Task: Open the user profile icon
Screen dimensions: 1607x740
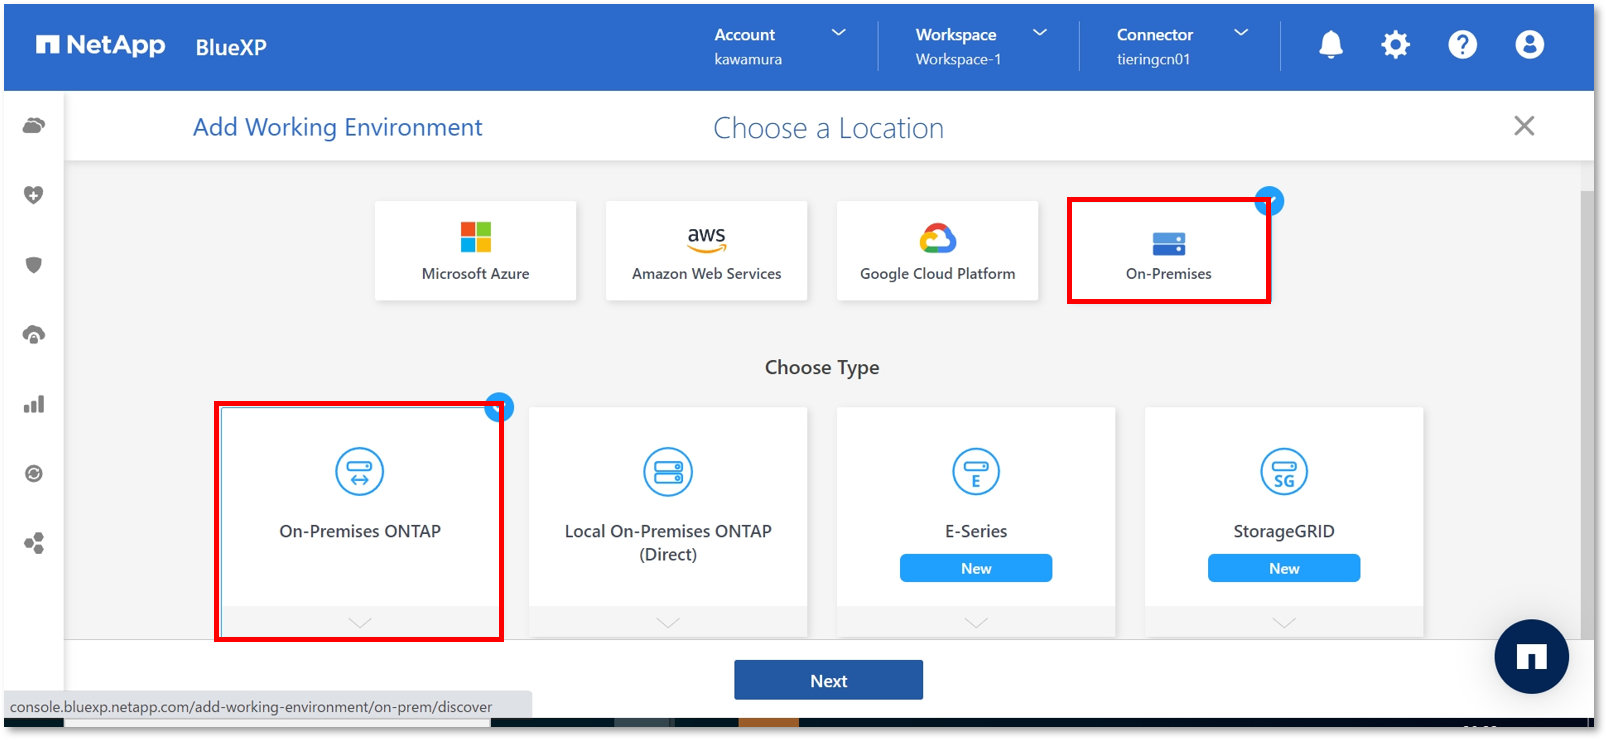Action: [1529, 45]
